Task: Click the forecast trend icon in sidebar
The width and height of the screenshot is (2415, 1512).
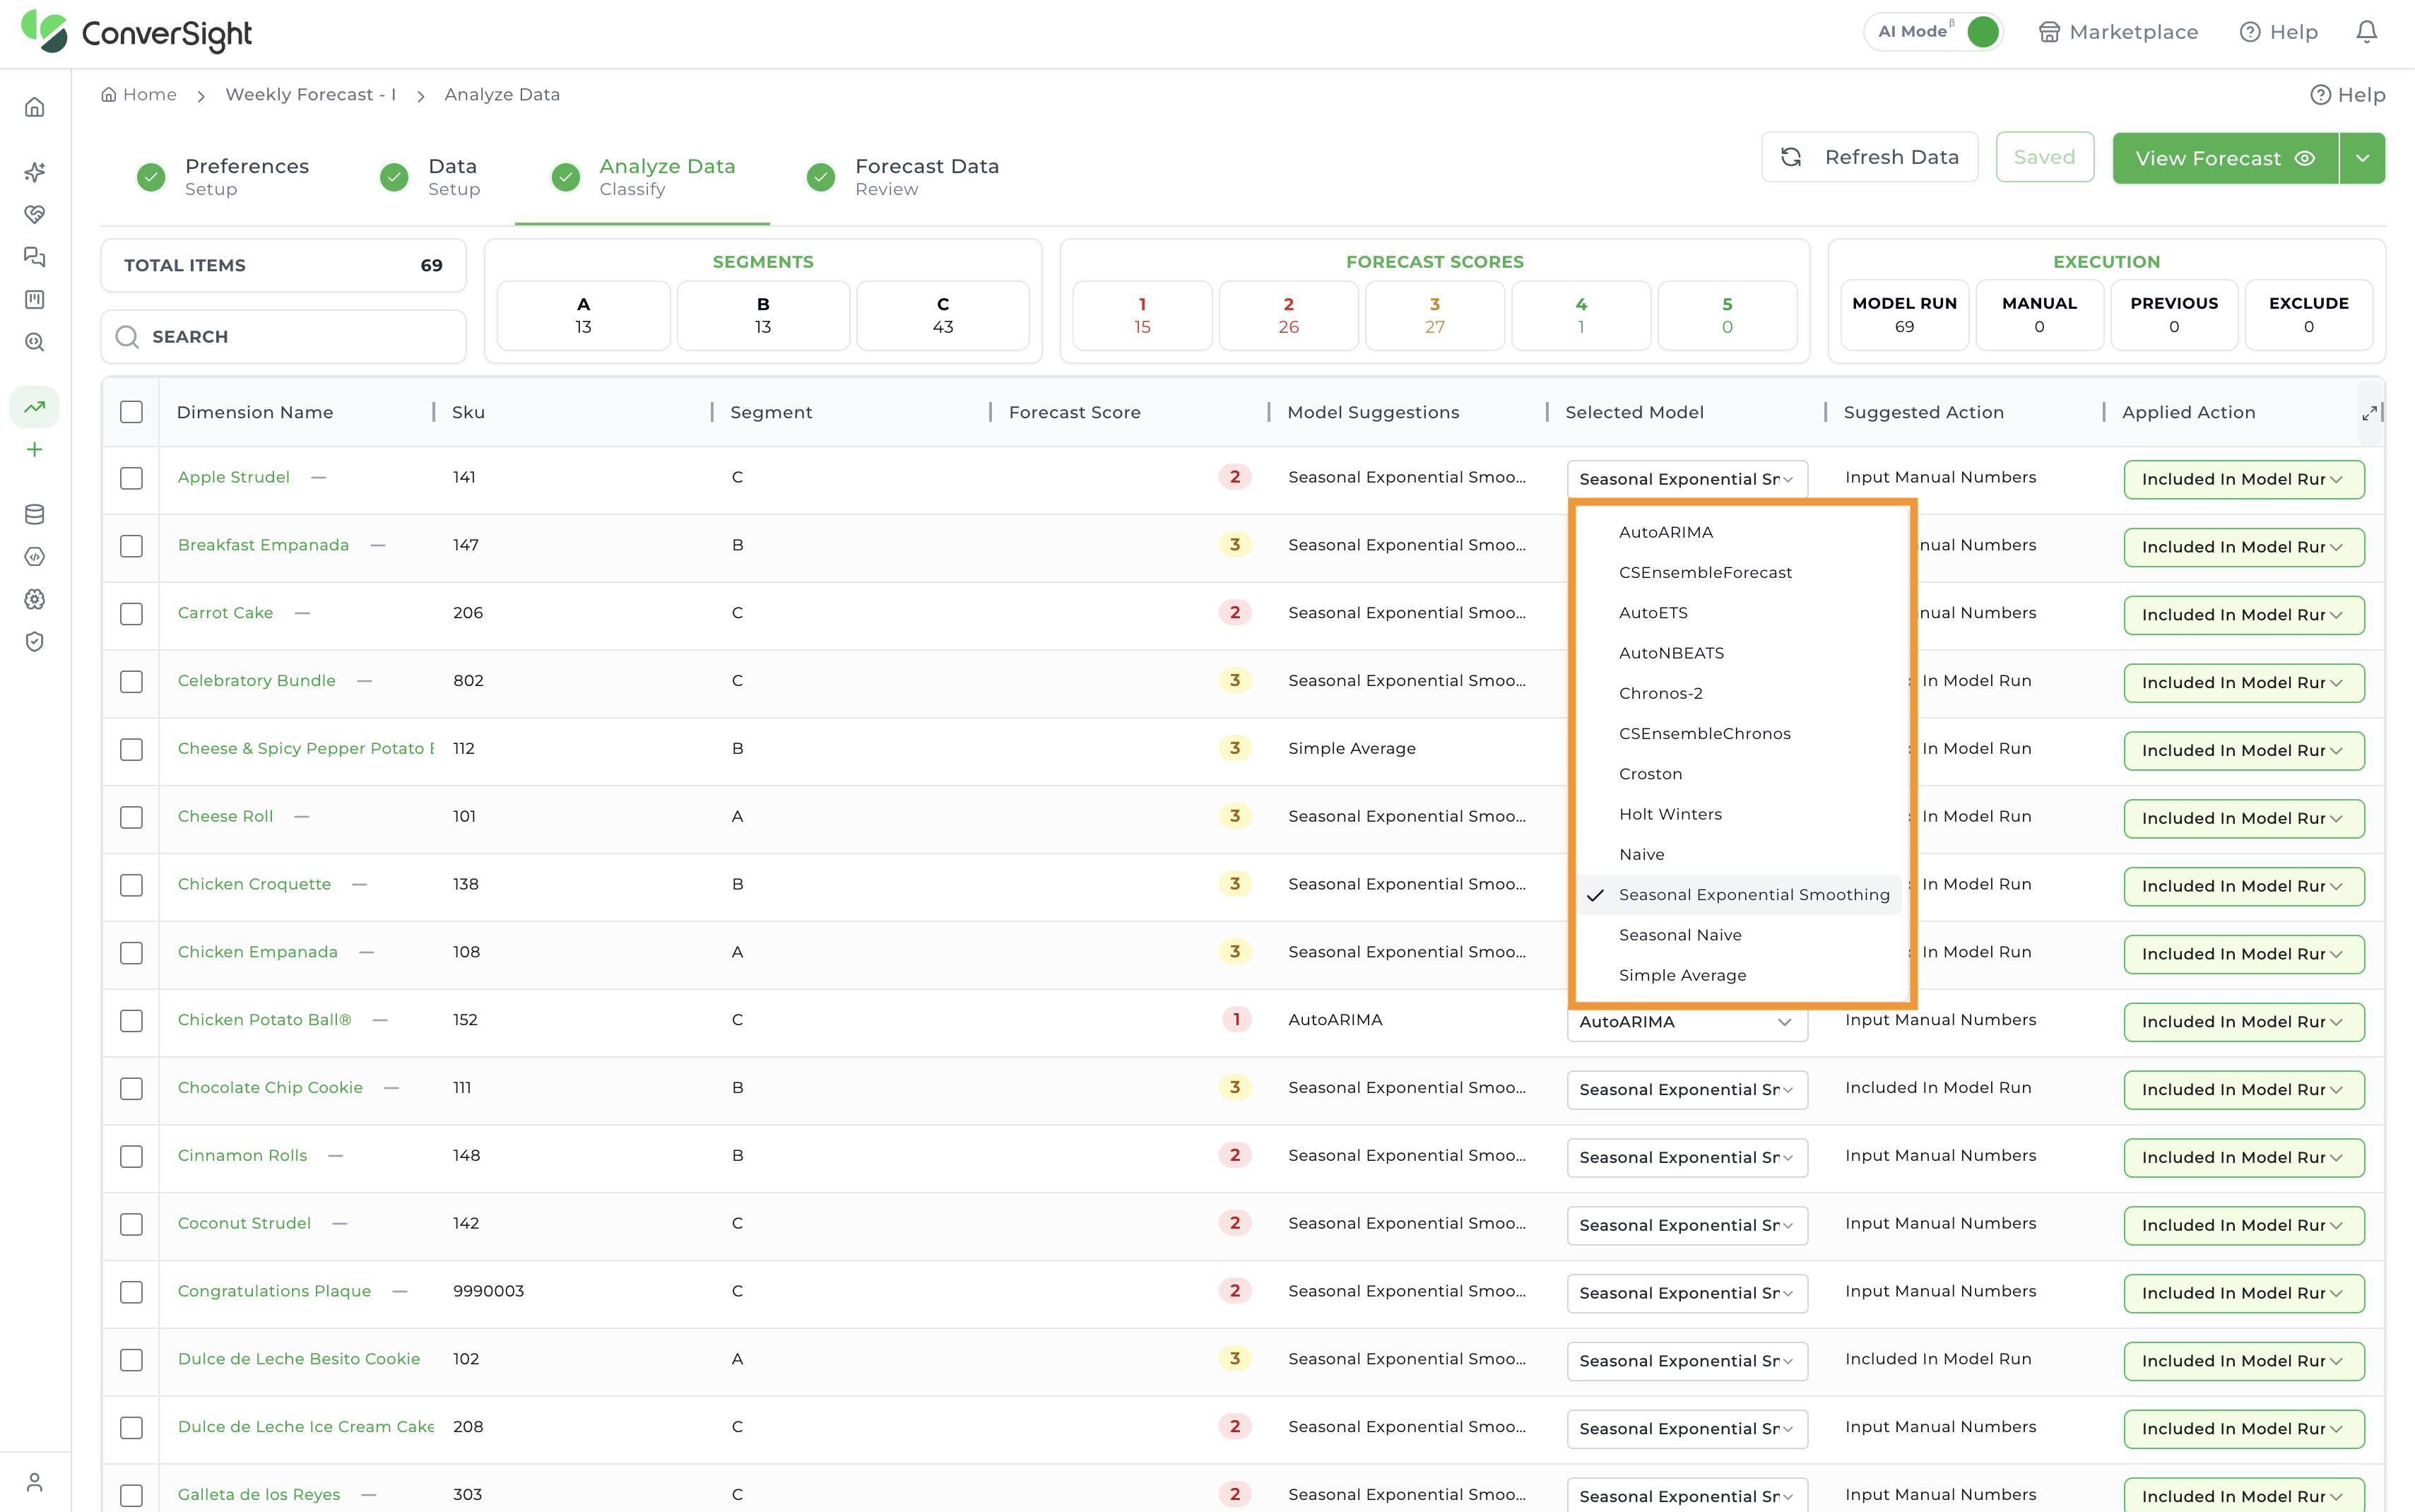Action: click(x=35, y=407)
